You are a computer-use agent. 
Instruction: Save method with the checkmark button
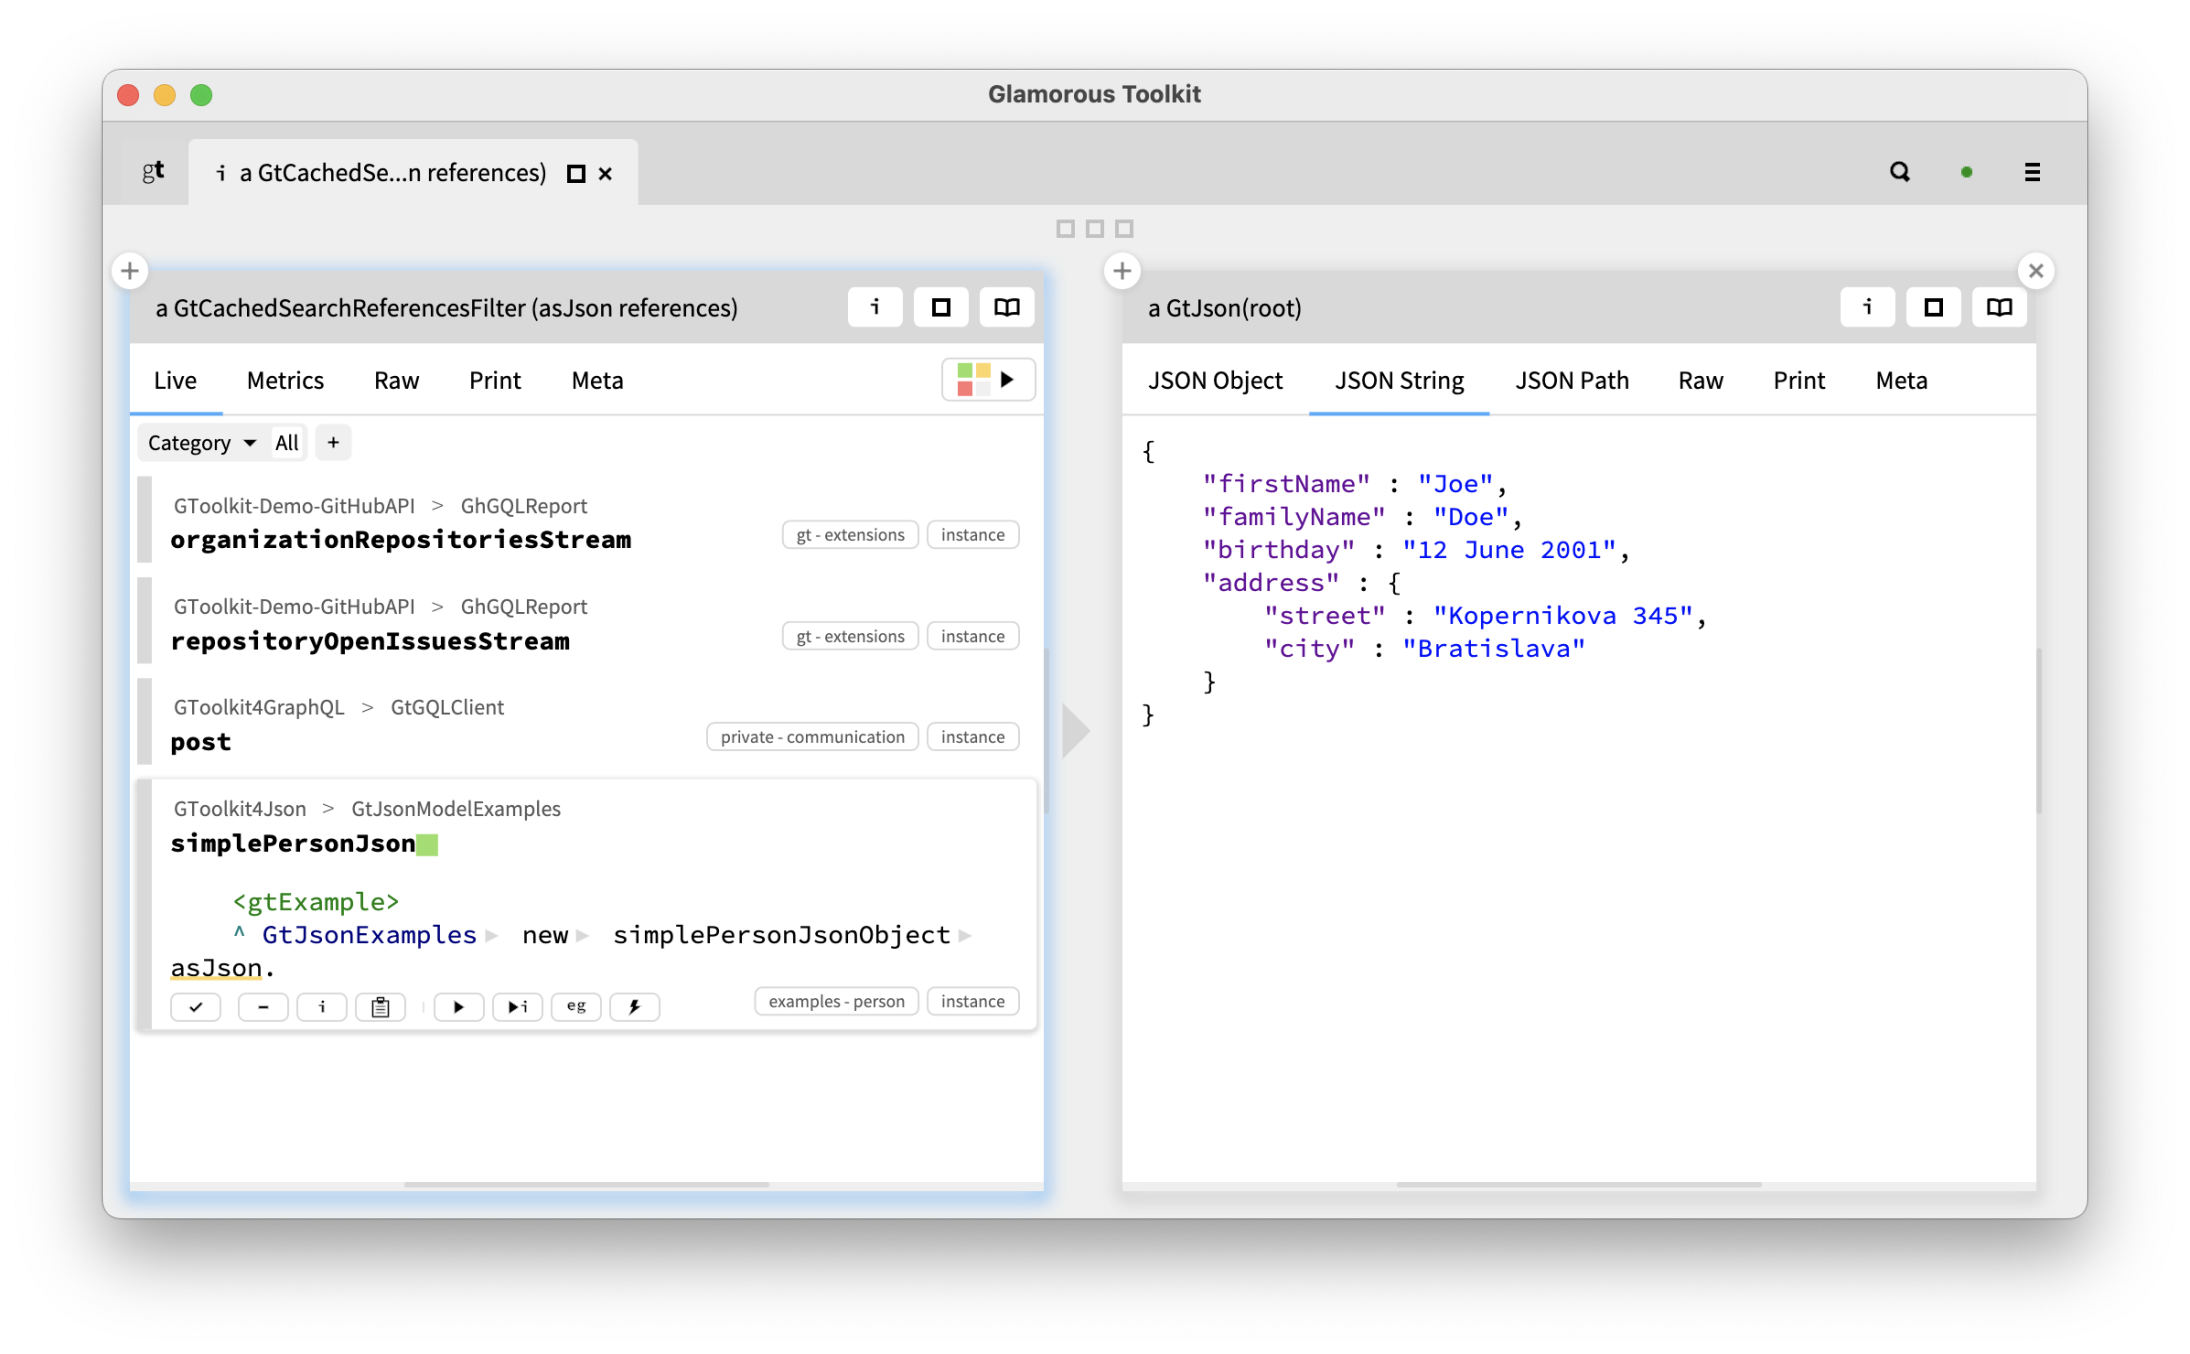pyautogui.click(x=196, y=1007)
